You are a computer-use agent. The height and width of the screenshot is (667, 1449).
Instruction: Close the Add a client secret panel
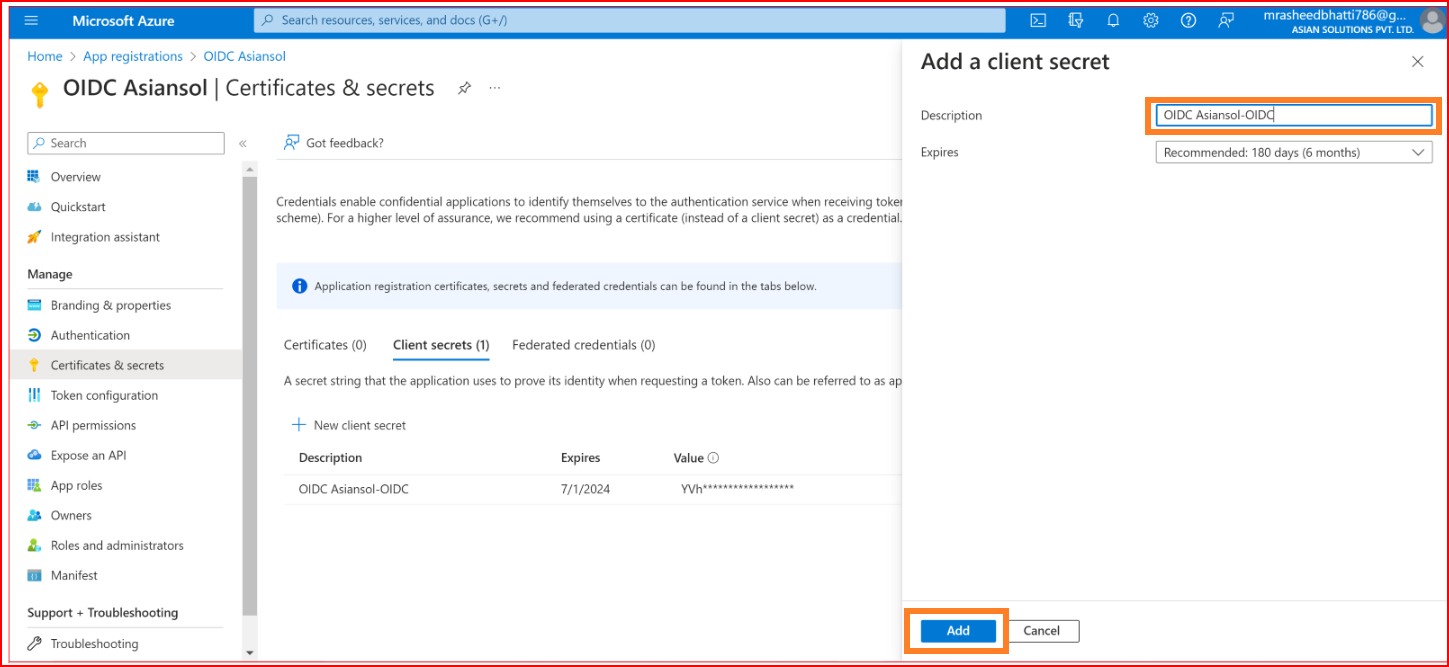(1417, 62)
